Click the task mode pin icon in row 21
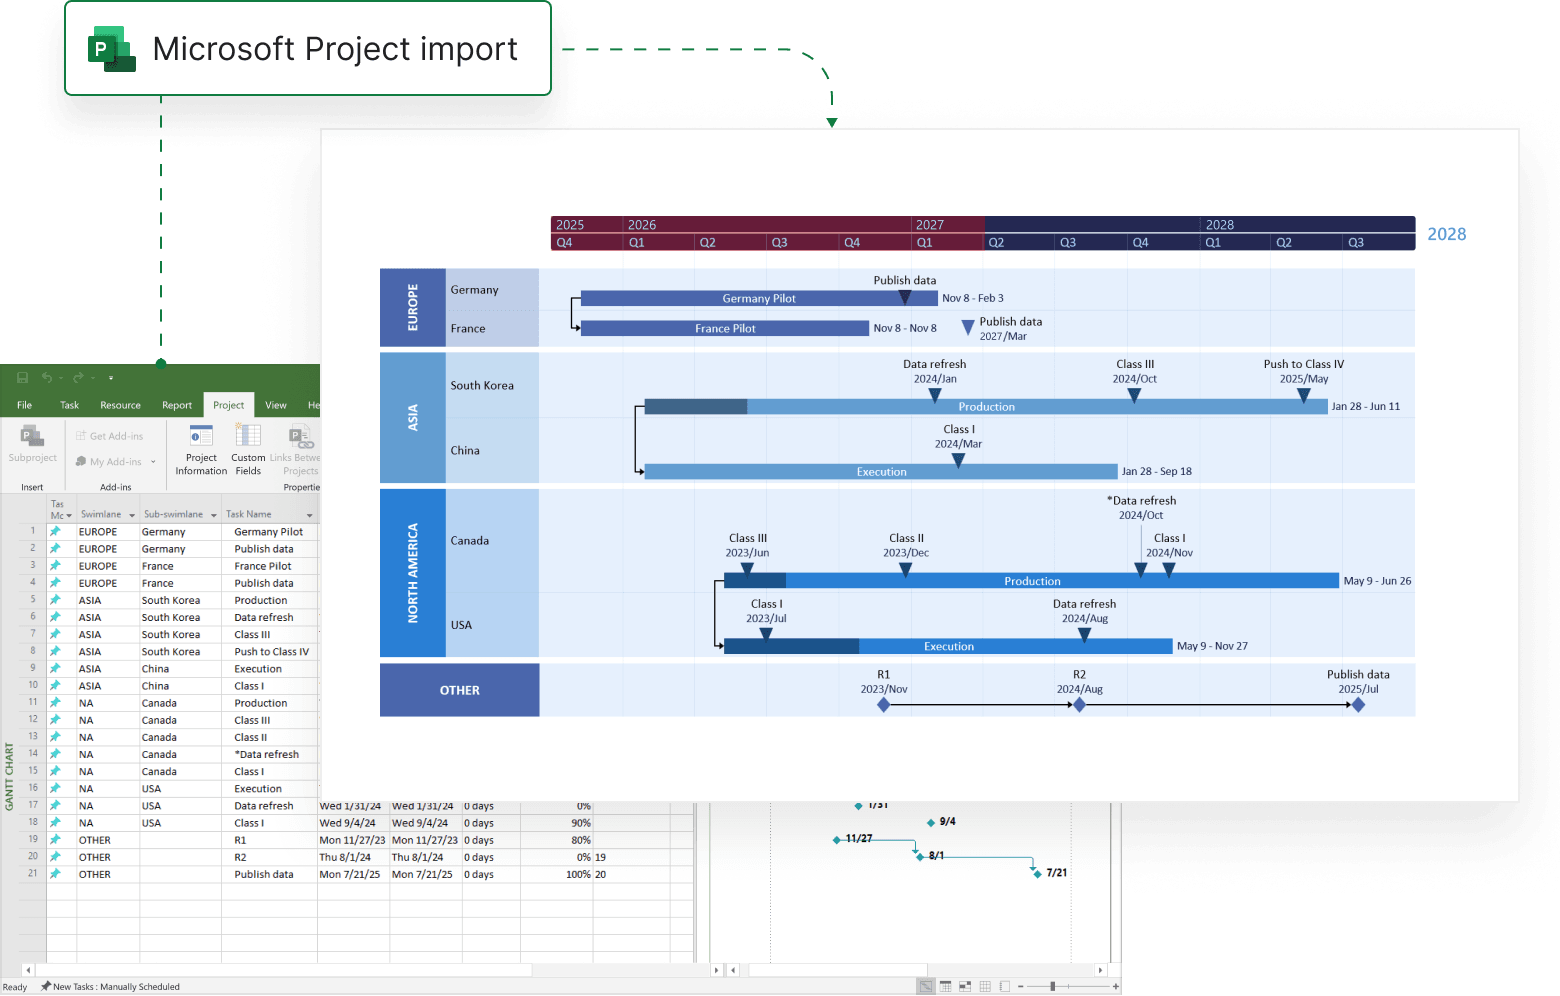The height and width of the screenshot is (996, 1560). coord(56,874)
